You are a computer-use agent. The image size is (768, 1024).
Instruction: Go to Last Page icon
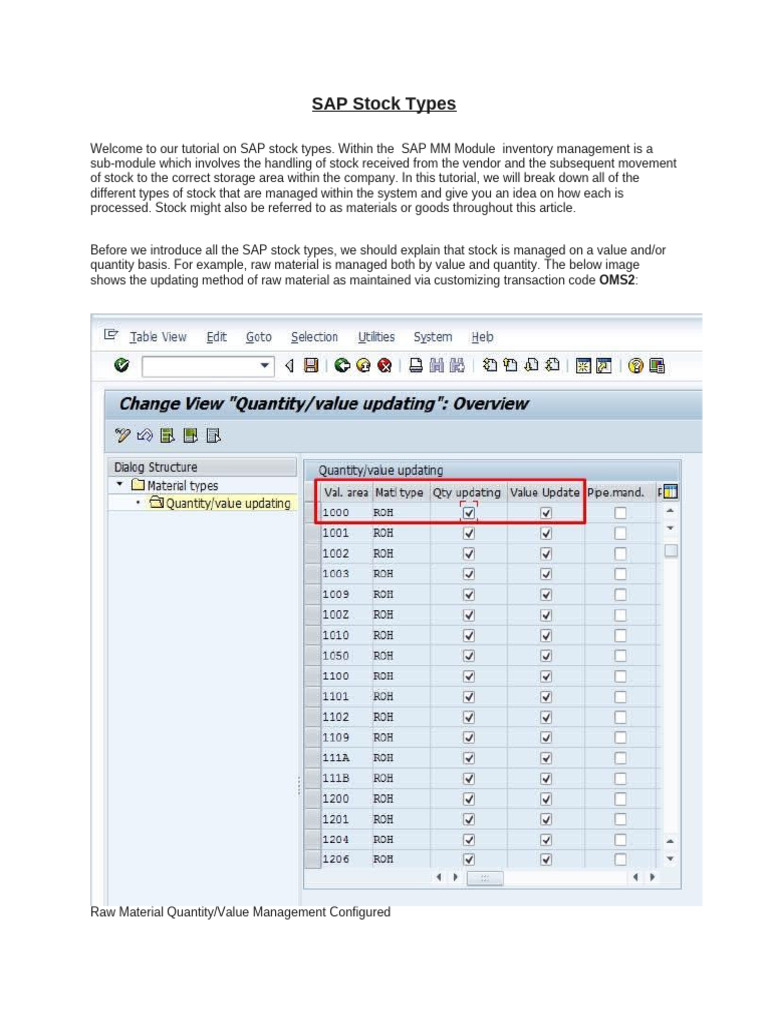tap(552, 365)
